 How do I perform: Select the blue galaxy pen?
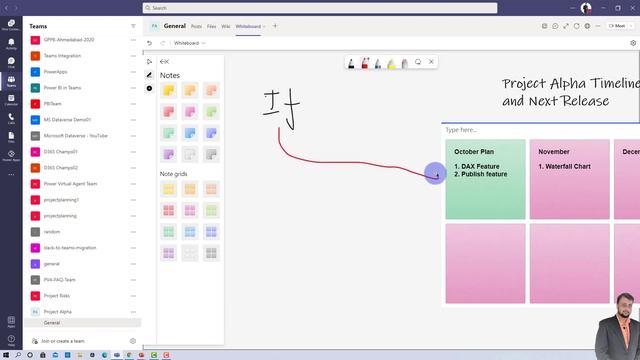pyautogui.click(x=378, y=63)
